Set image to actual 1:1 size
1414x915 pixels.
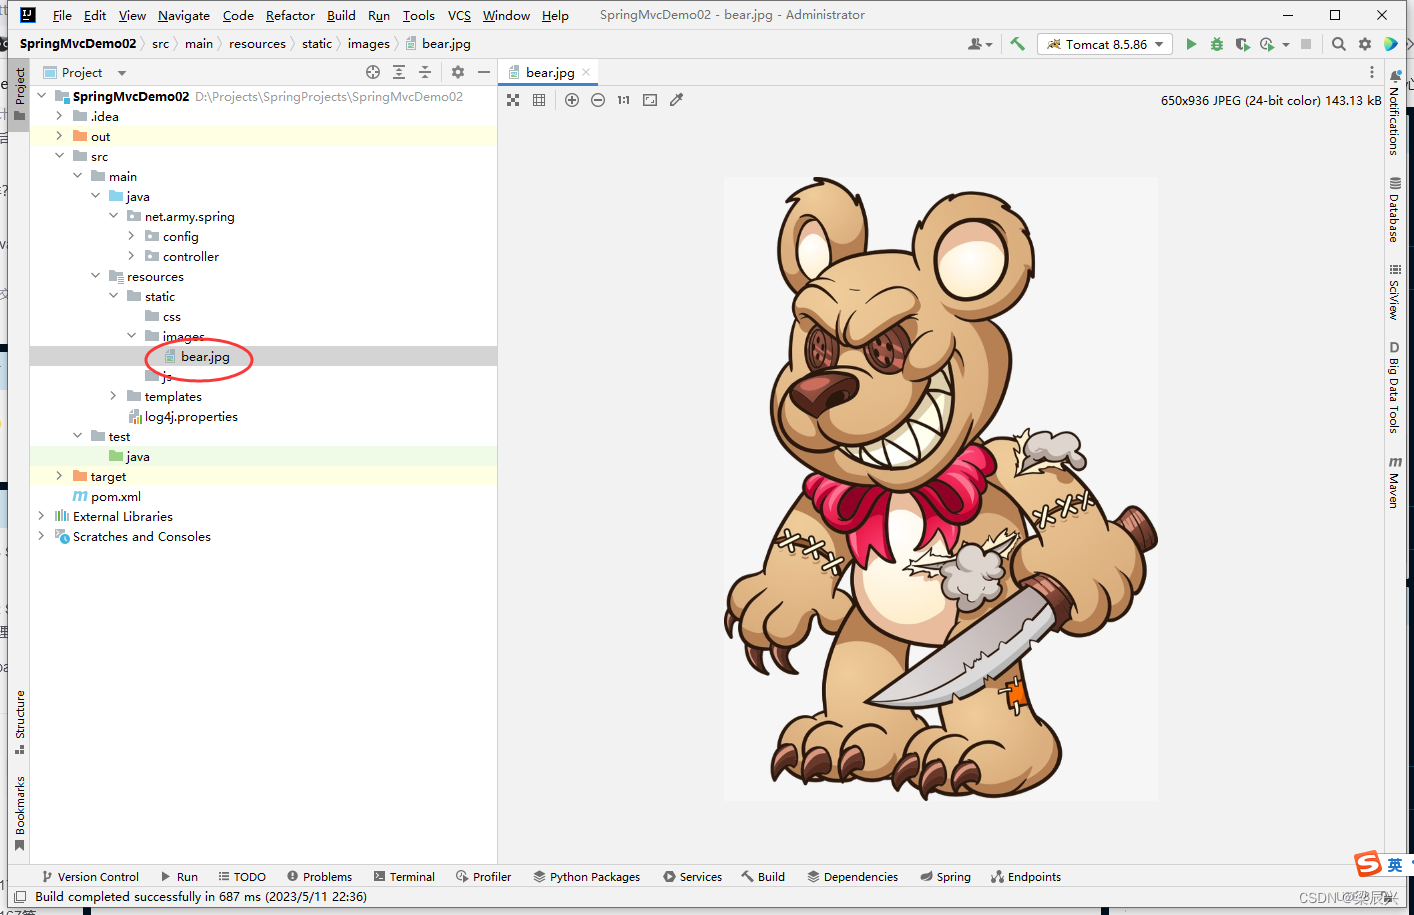[624, 100]
